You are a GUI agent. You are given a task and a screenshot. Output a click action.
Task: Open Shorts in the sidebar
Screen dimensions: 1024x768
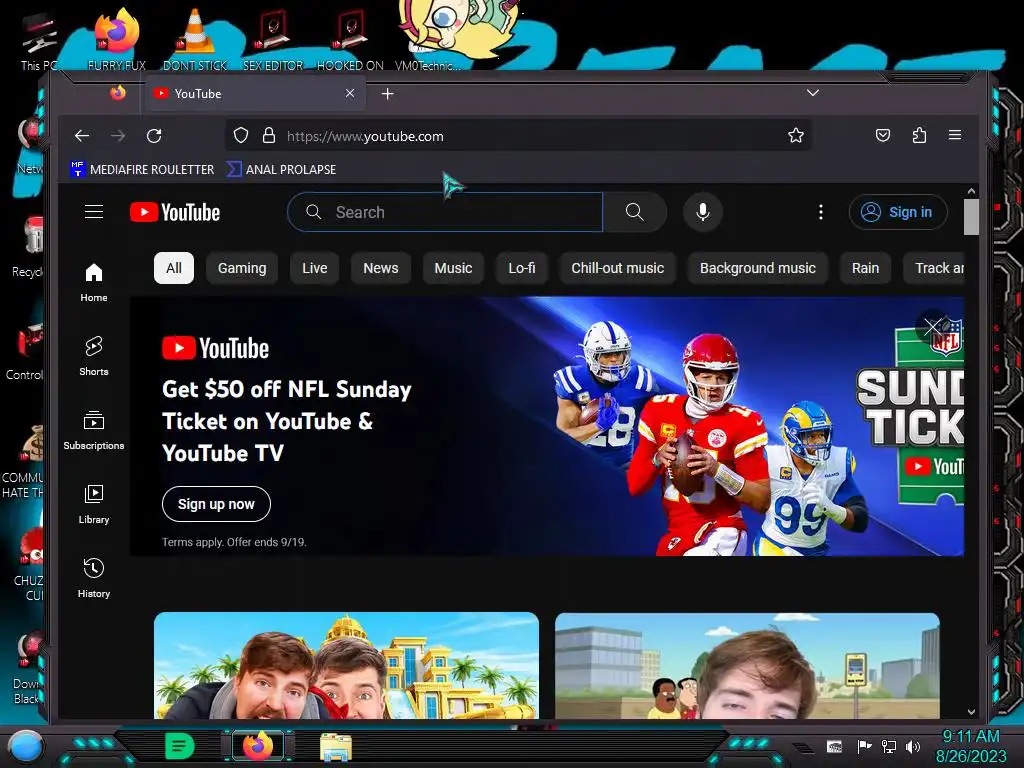pos(94,357)
